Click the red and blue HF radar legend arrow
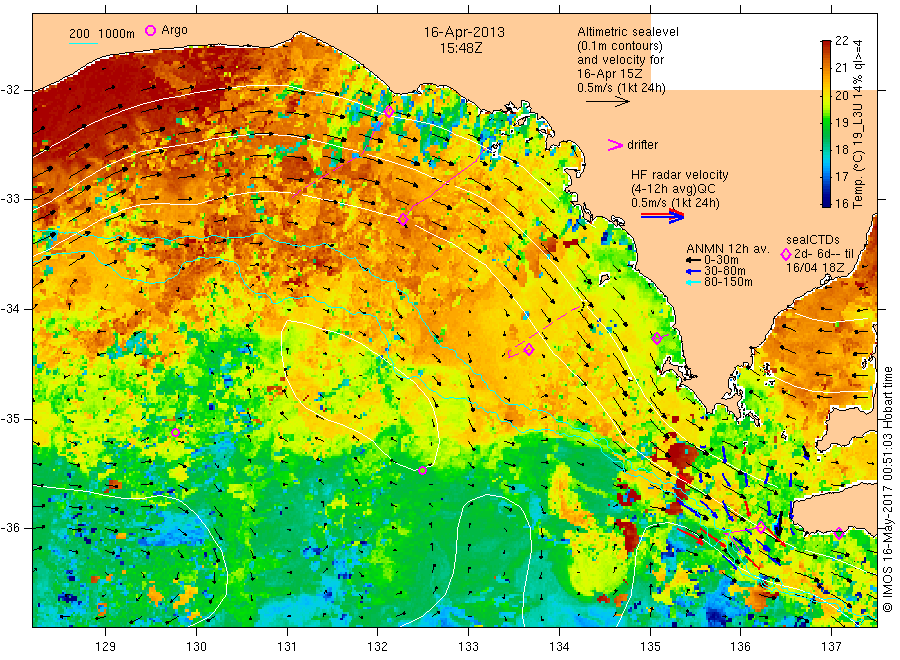Viewport: 900px width, 660px height. click(x=662, y=216)
